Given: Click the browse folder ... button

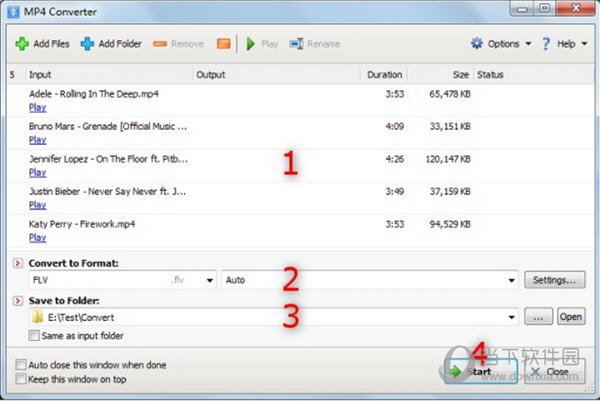Looking at the screenshot, I should tap(538, 317).
